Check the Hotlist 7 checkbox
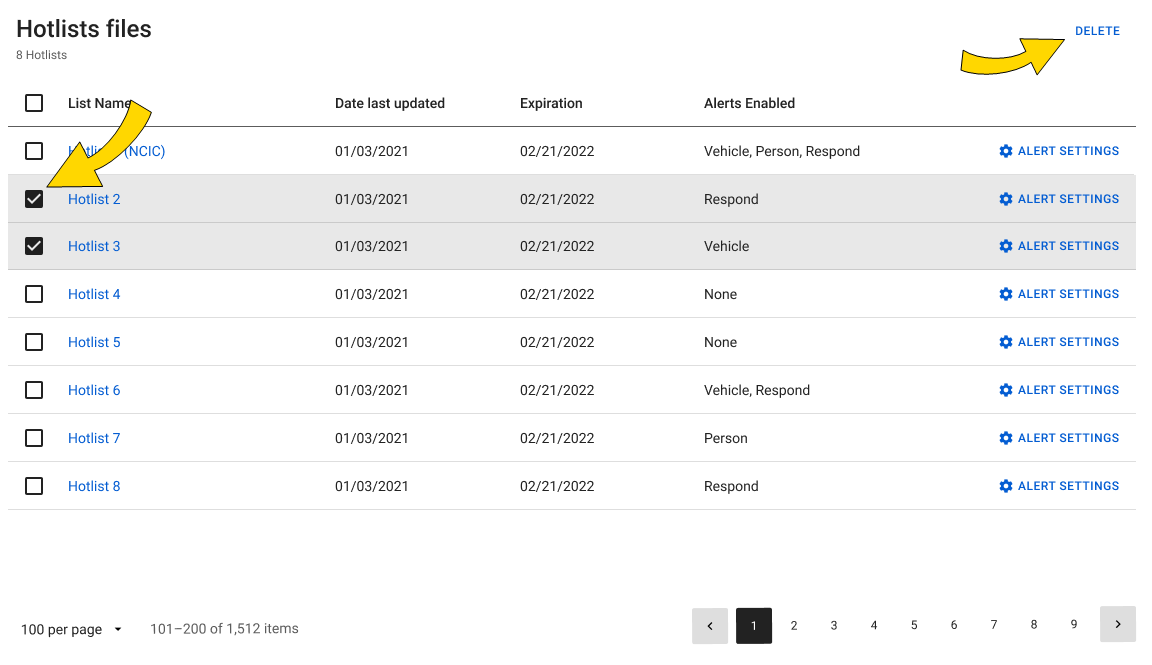1152x665 pixels. tap(34, 438)
